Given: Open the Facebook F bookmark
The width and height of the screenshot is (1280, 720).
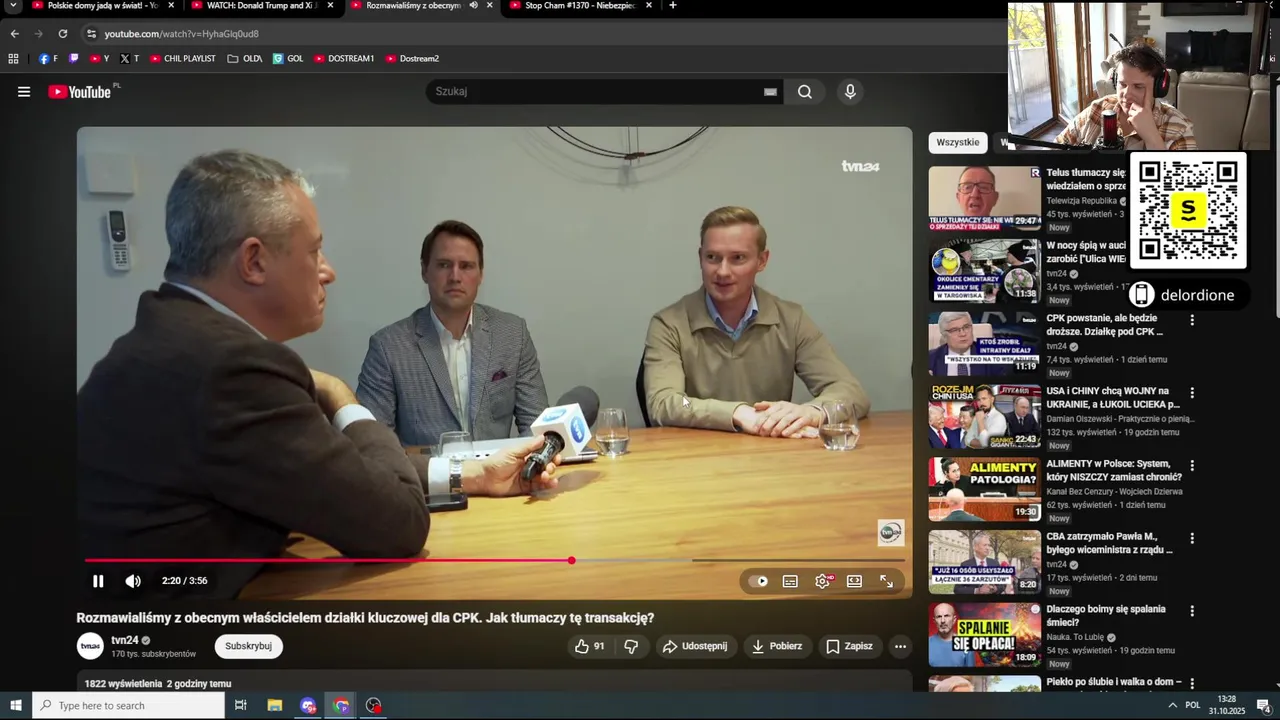Looking at the screenshot, I should (48, 59).
